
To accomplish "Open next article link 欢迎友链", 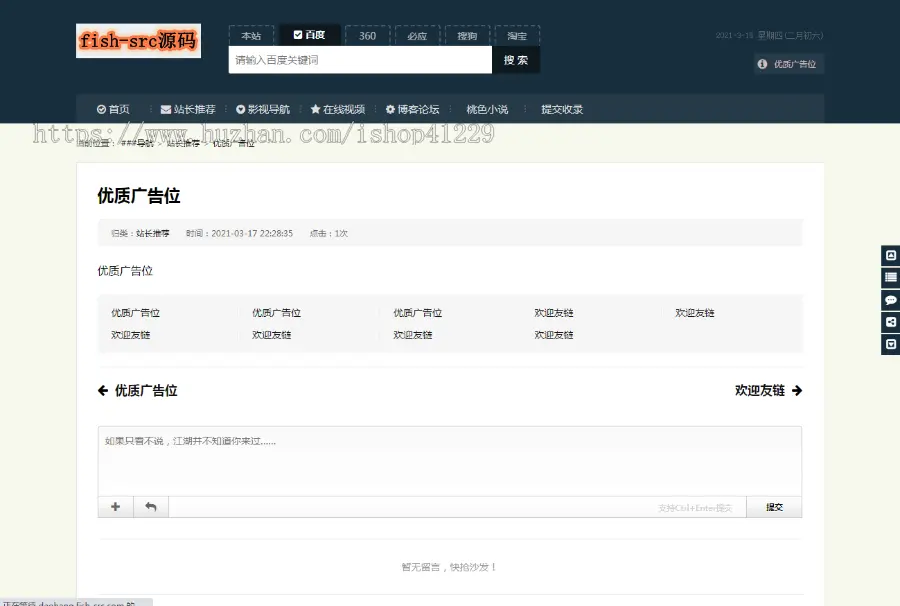I will pos(759,391).
